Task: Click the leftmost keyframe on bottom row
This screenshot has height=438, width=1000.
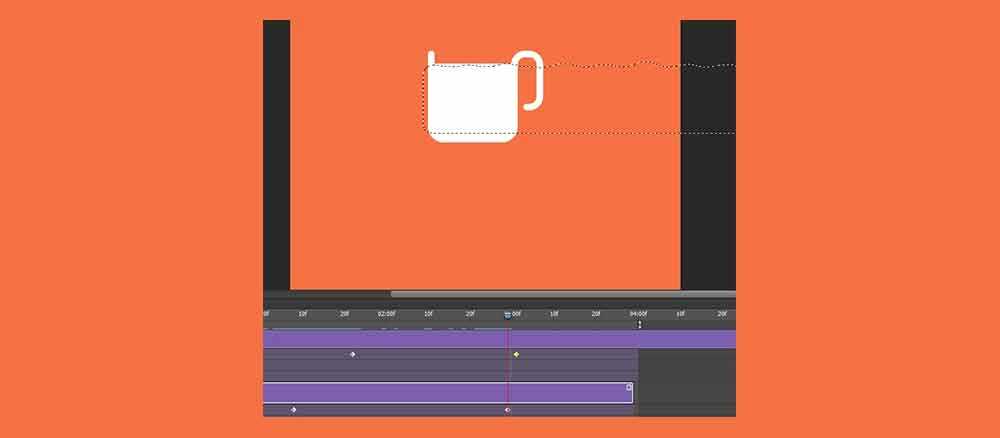Action: tap(293, 409)
